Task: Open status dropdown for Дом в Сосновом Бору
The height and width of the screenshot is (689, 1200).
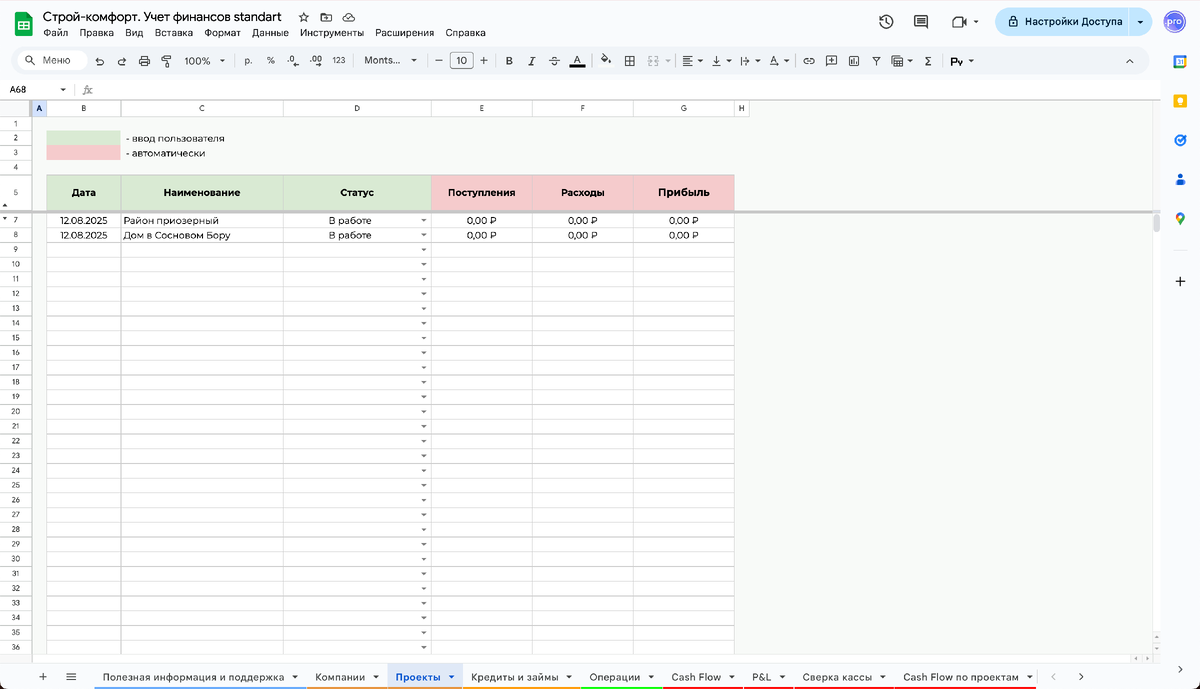Action: pyautogui.click(x=424, y=236)
